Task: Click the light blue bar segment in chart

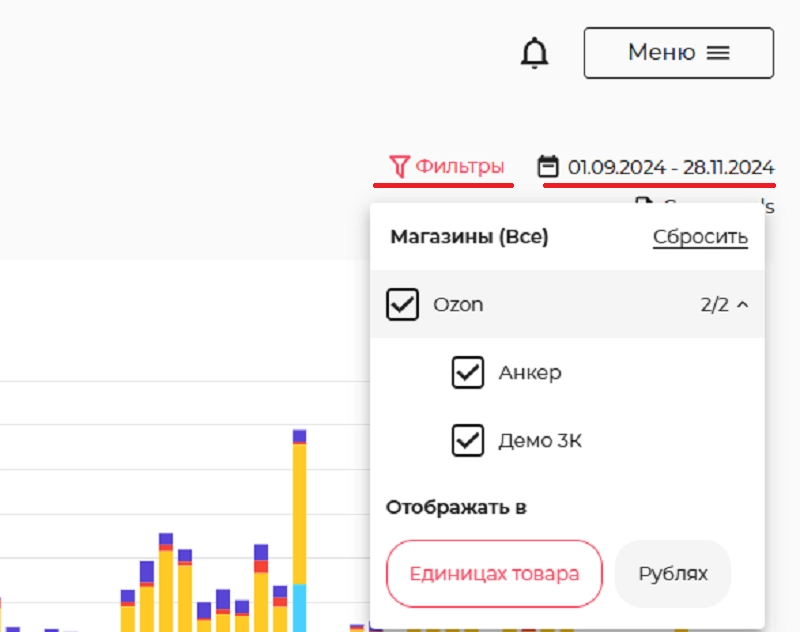Action: [x=299, y=607]
